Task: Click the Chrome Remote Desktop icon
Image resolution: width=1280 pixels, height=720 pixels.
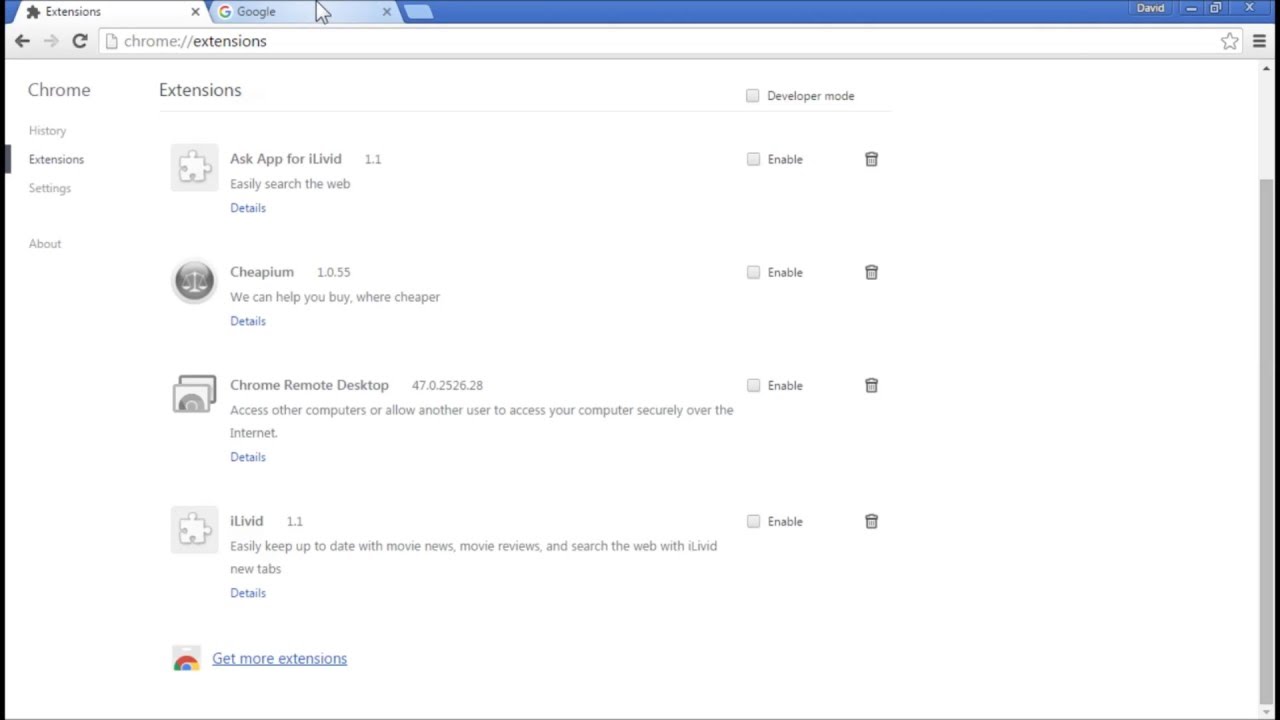Action: click(x=194, y=394)
